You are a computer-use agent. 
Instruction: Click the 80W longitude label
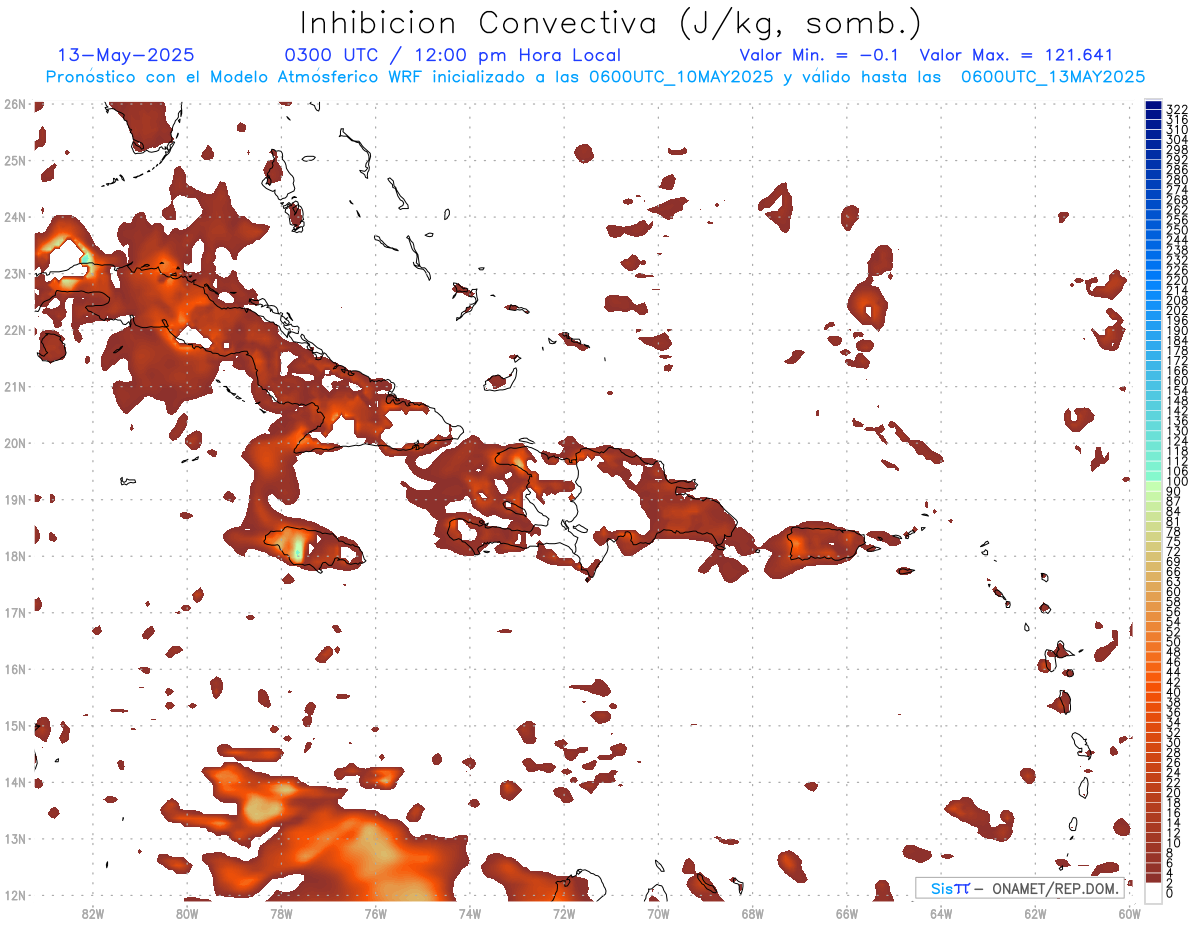[186, 913]
